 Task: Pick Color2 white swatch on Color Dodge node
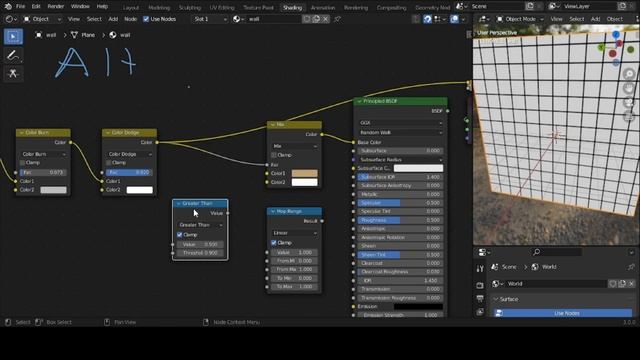[x=140, y=190]
